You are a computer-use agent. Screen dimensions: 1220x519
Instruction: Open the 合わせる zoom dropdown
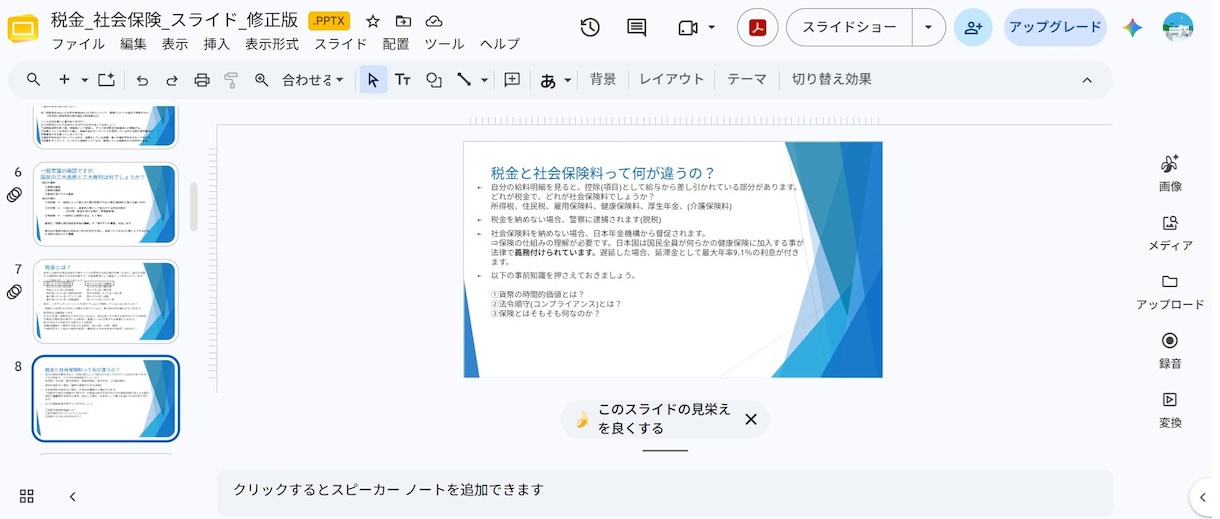tap(313, 80)
